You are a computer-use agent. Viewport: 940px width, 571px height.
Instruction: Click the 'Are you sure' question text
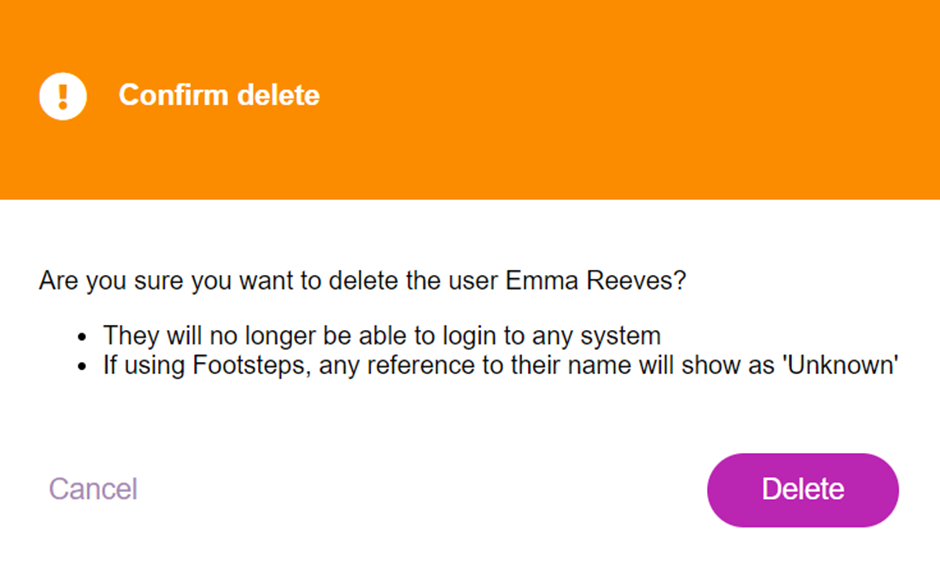tap(362, 280)
